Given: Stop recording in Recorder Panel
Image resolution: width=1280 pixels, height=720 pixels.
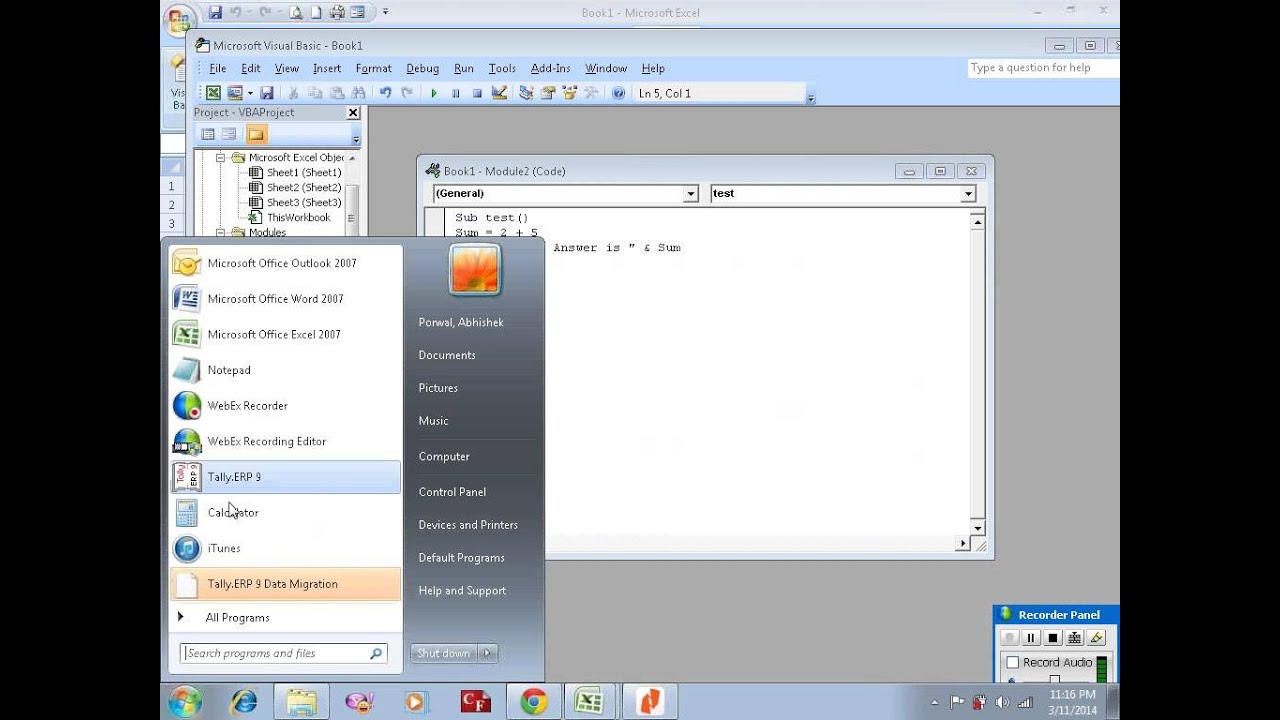Looking at the screenshot, I should pyautogui.click(x=1053, y=638).
